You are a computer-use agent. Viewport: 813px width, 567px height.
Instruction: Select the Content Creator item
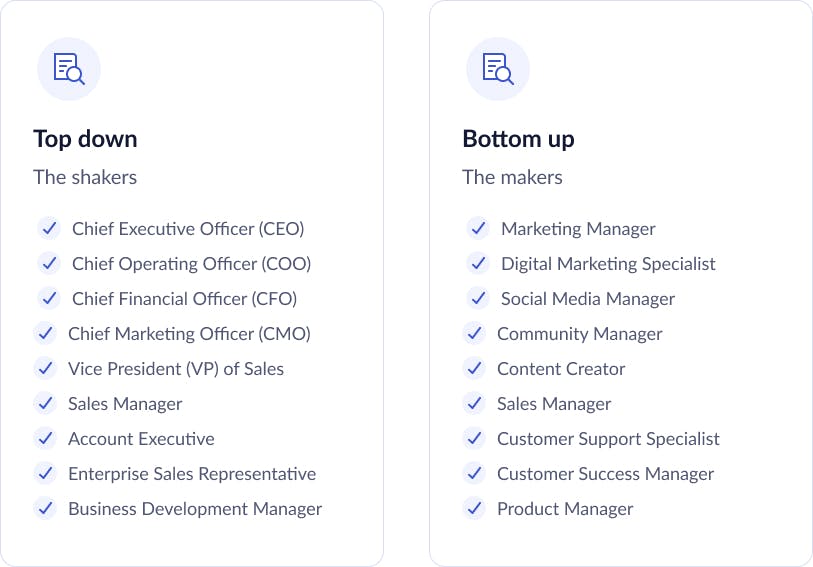561,368
